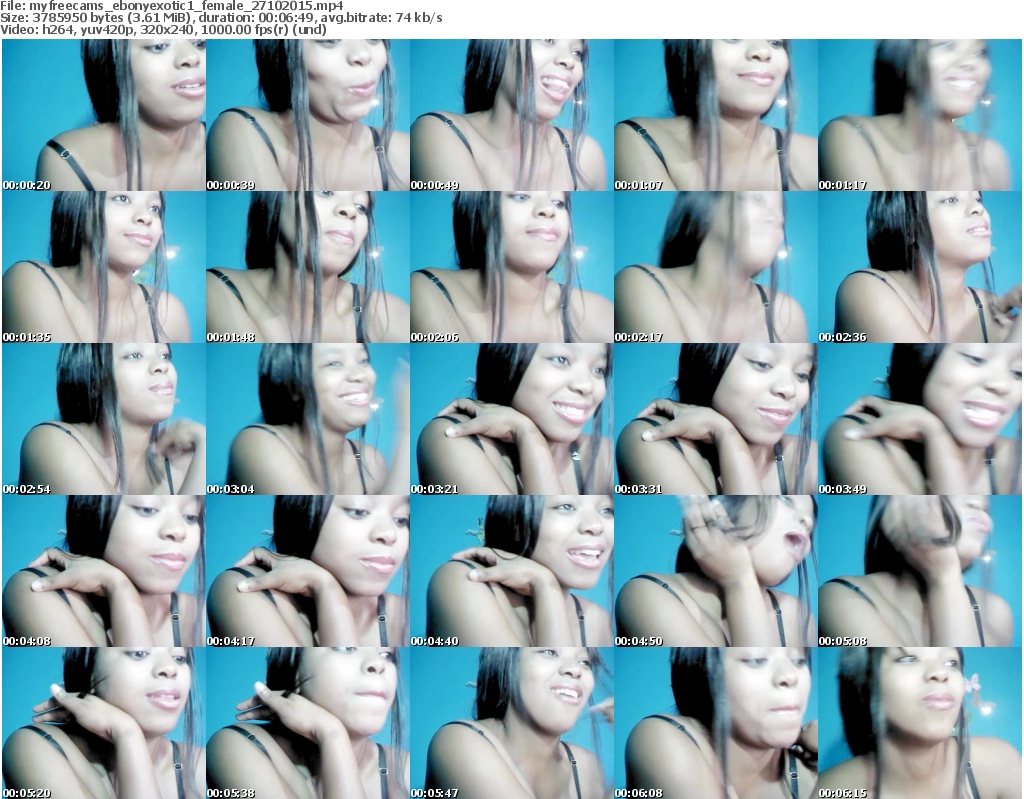Select the thumbnail timestamped 00:03:04
Viewport: 1024px width, 799px height.
[x=308, y=419]
